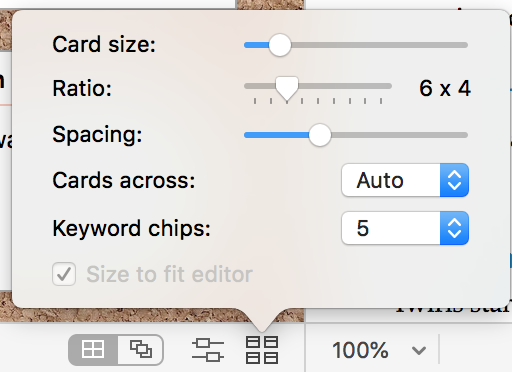Toggle the Size to fit editor checkbox
This screenshot has width=512, height=372.
64,274
